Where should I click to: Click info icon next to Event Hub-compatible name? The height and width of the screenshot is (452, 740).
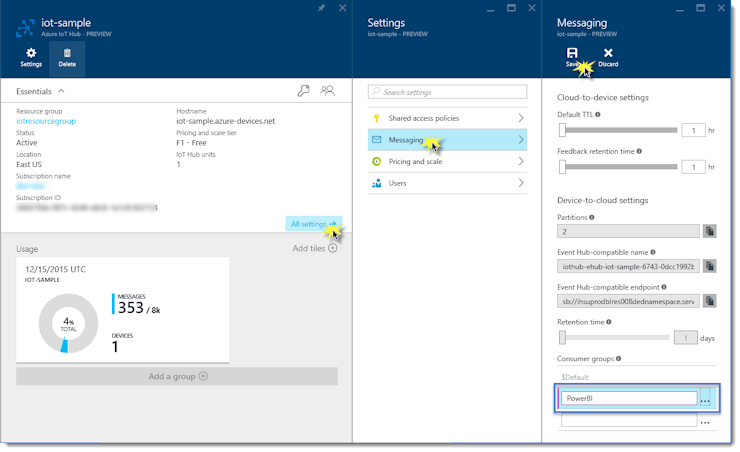tap(653, 252)
